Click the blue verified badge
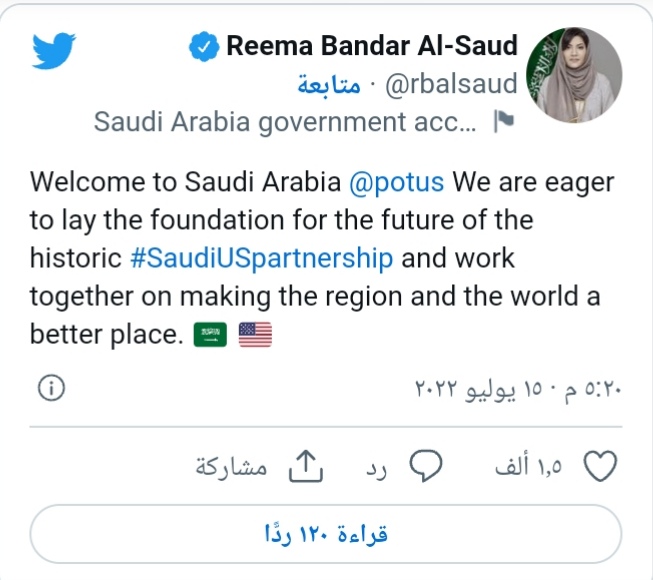Image resolution: width=653 pixels, height=580 pixels. point(203,45)
